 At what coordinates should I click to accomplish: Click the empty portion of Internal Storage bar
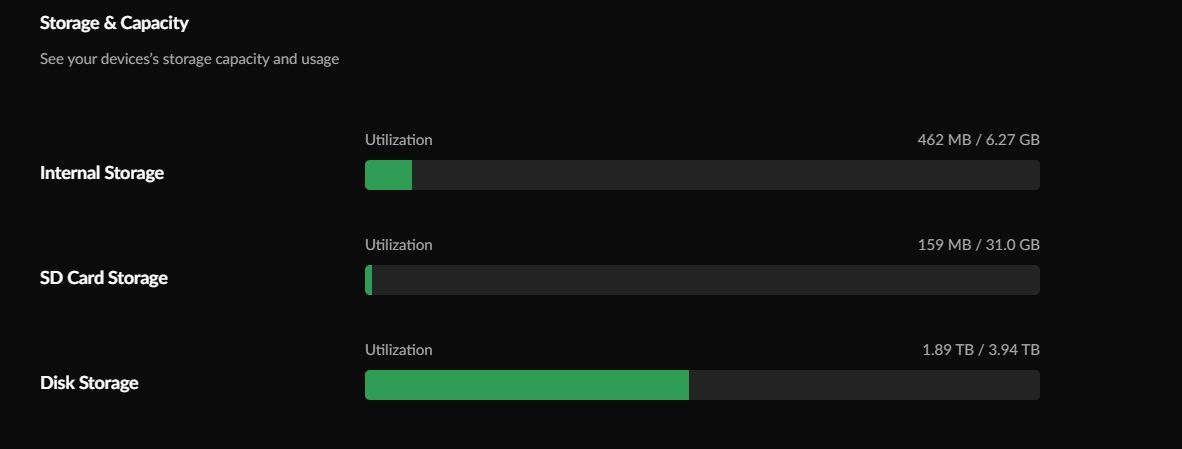click(725, 175)
